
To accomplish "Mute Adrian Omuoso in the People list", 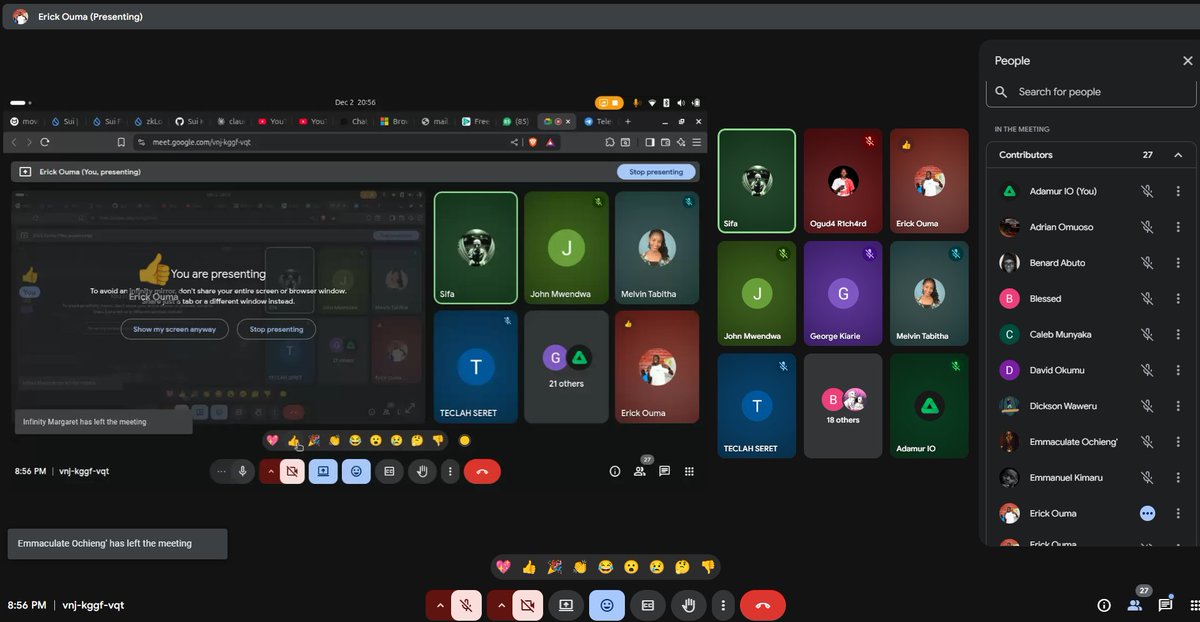I will pos(1147,227).
